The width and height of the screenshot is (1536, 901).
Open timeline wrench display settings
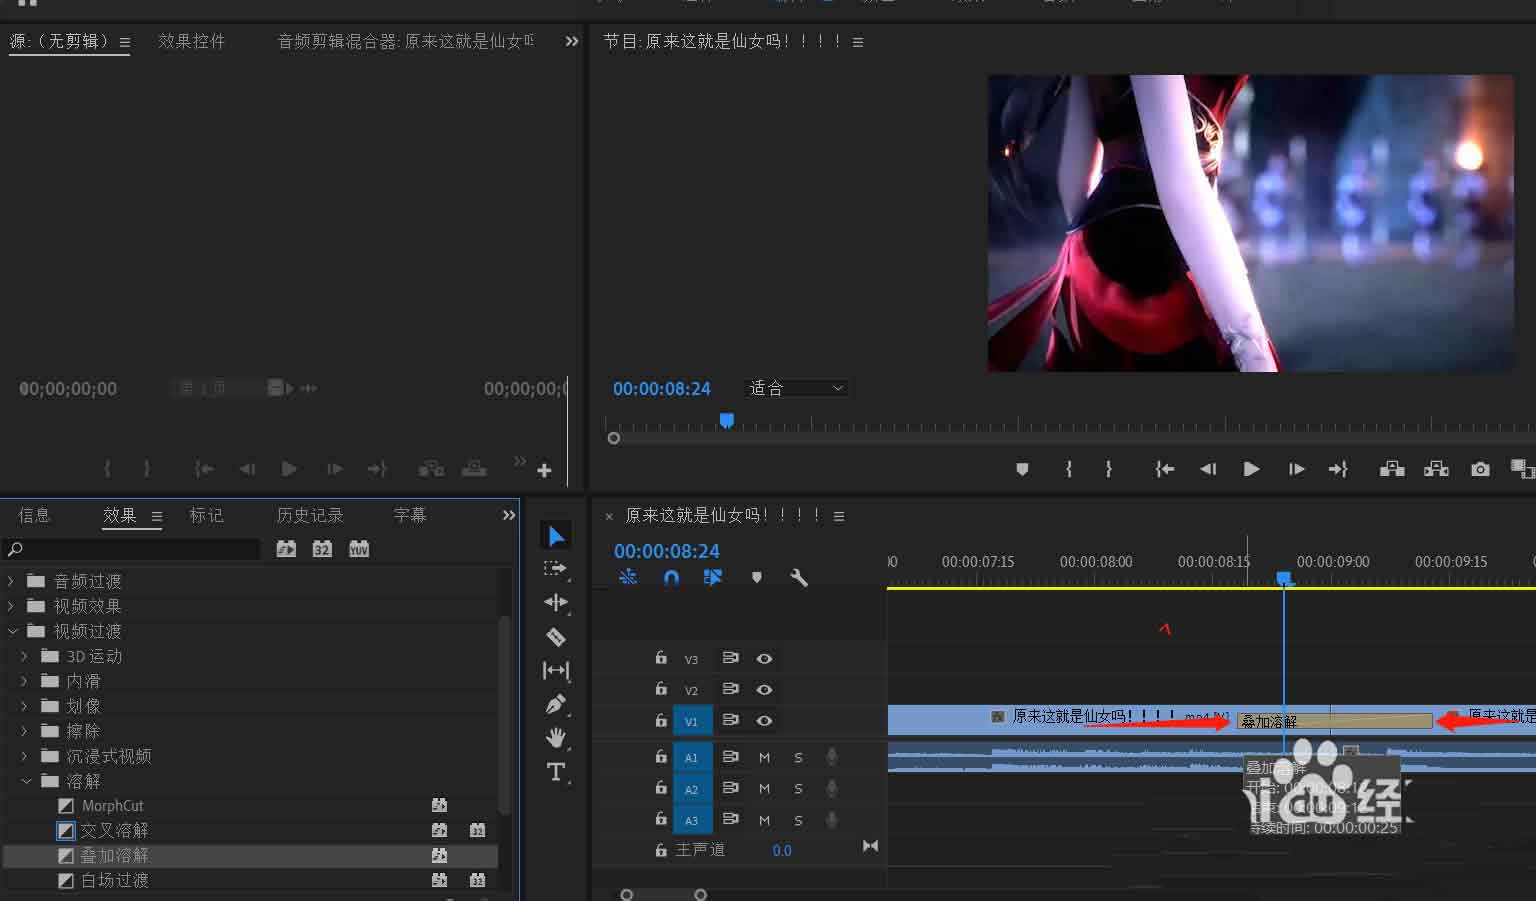(799, 578)
